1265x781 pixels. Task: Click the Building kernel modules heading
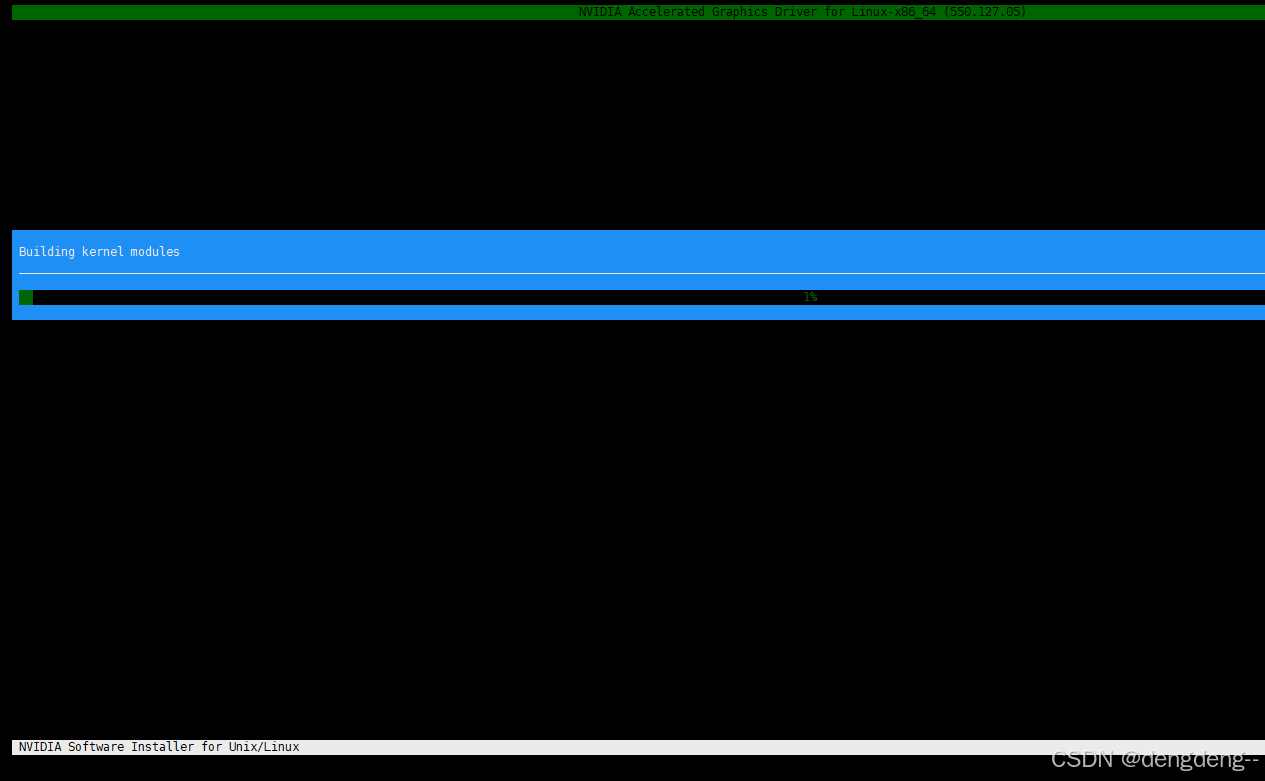[98, 251]
